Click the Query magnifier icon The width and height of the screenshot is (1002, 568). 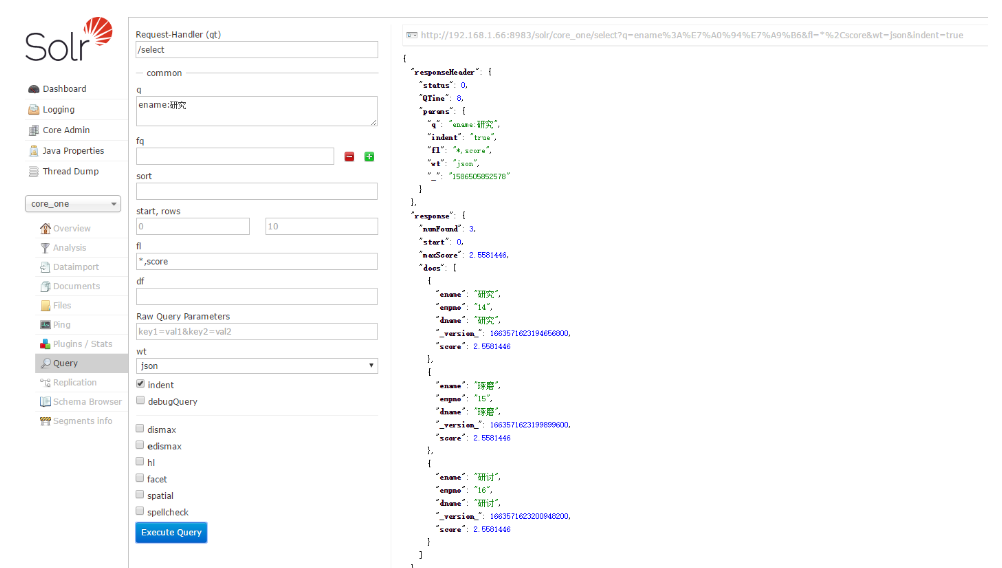pos(45,363)
